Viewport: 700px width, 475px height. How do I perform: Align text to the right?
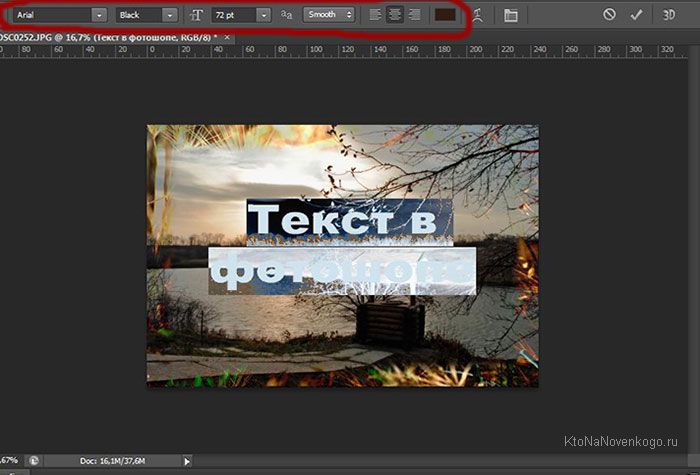(413, 15)
